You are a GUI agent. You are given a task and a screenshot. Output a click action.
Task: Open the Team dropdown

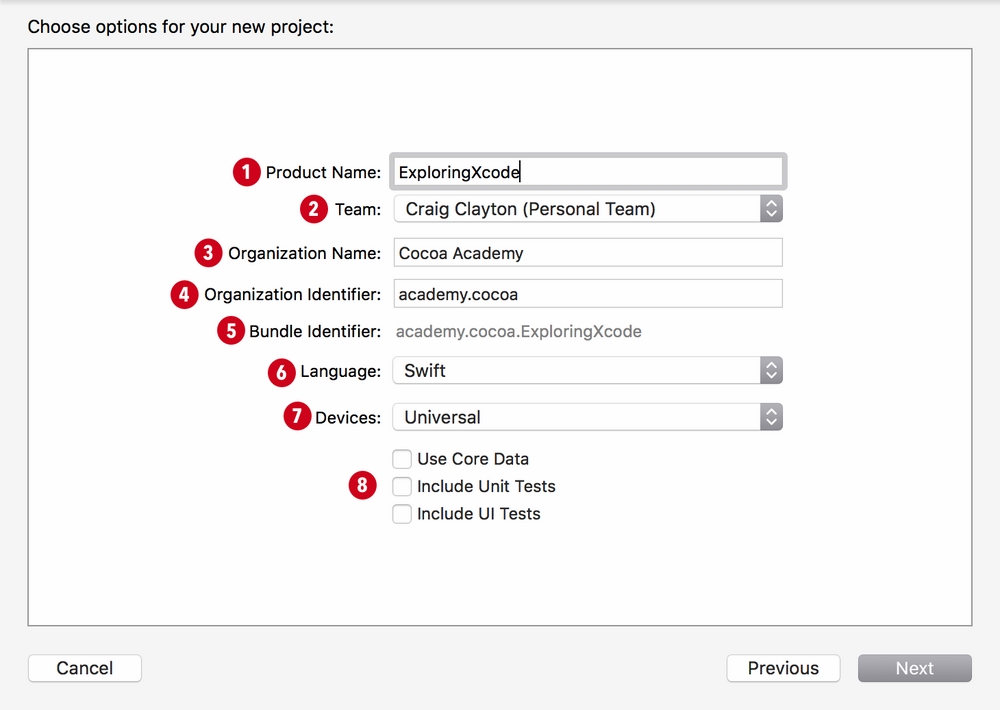coord(588,209)
